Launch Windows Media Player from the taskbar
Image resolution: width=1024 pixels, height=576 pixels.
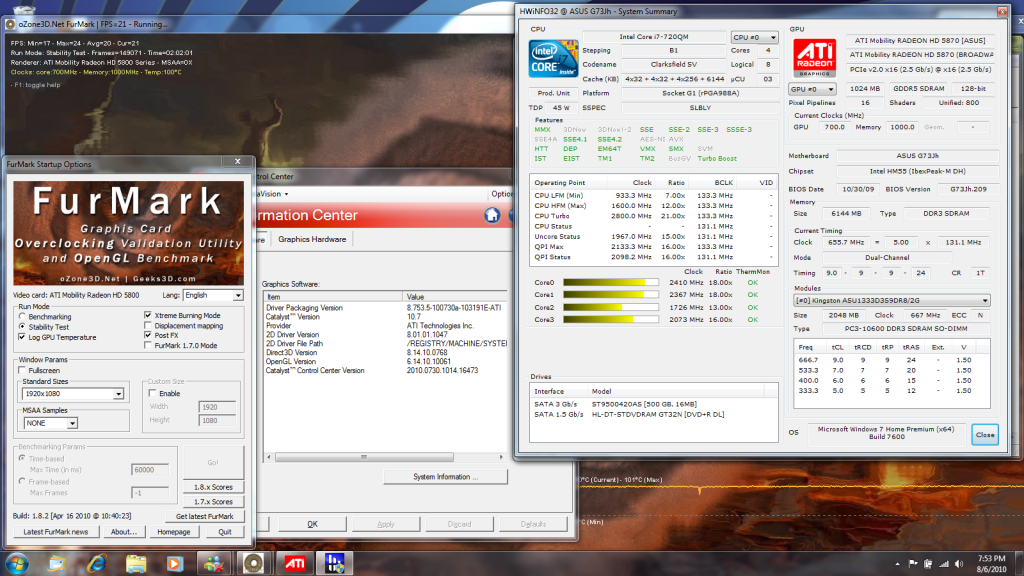pyautogui.click(x=174, y=563)
